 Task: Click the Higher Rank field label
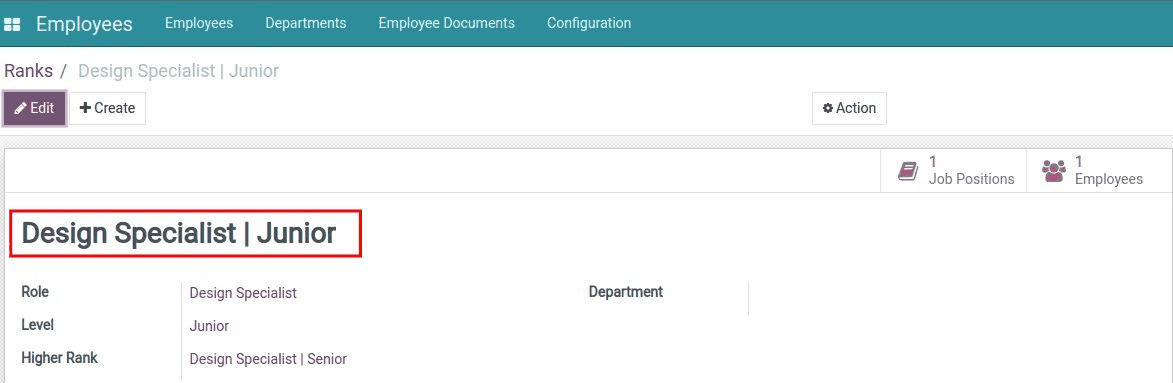pyautogui.click(x=59, y=358)
